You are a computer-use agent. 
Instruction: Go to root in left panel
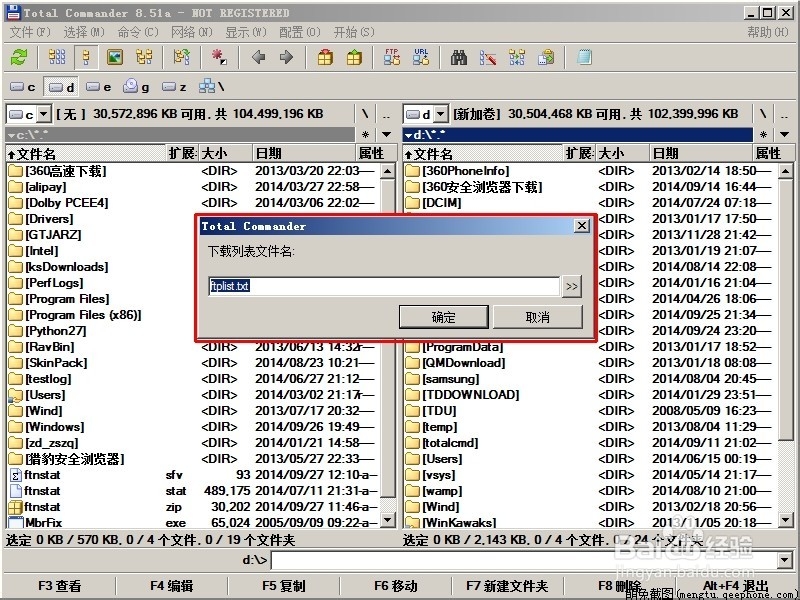[365, 114]
